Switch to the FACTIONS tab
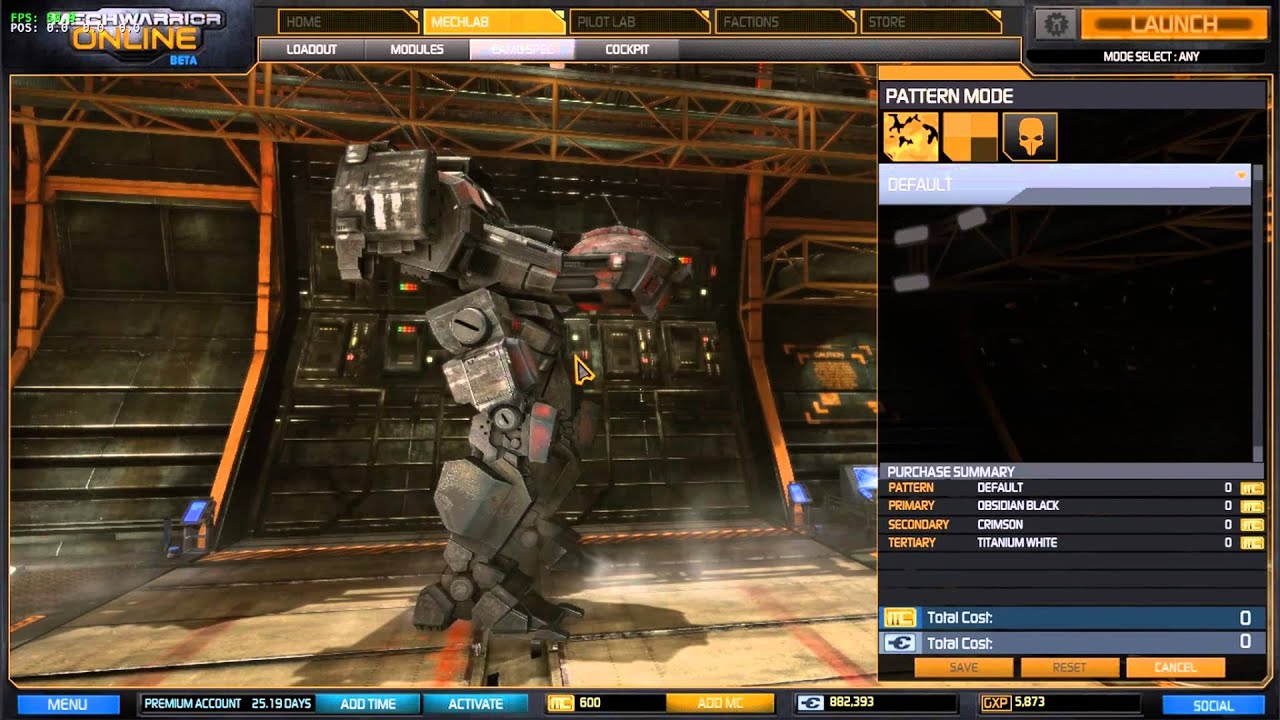This screenshot has height=720, width=1280. click(x=786, y=22)
